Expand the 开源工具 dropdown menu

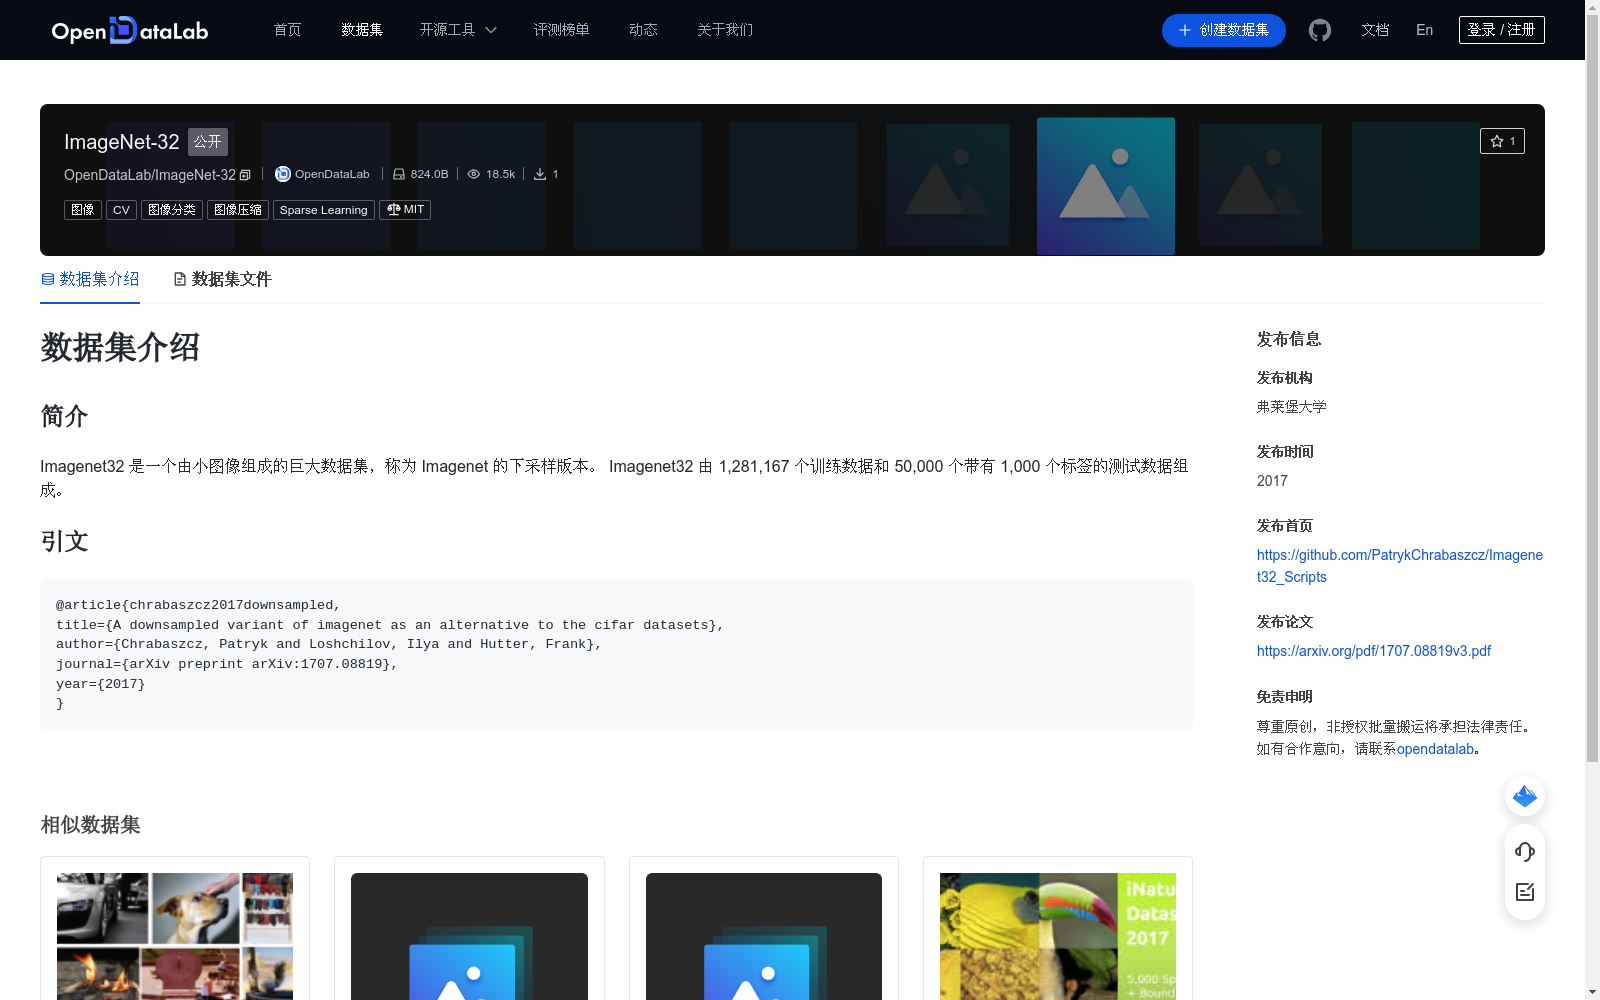(458, 30)
